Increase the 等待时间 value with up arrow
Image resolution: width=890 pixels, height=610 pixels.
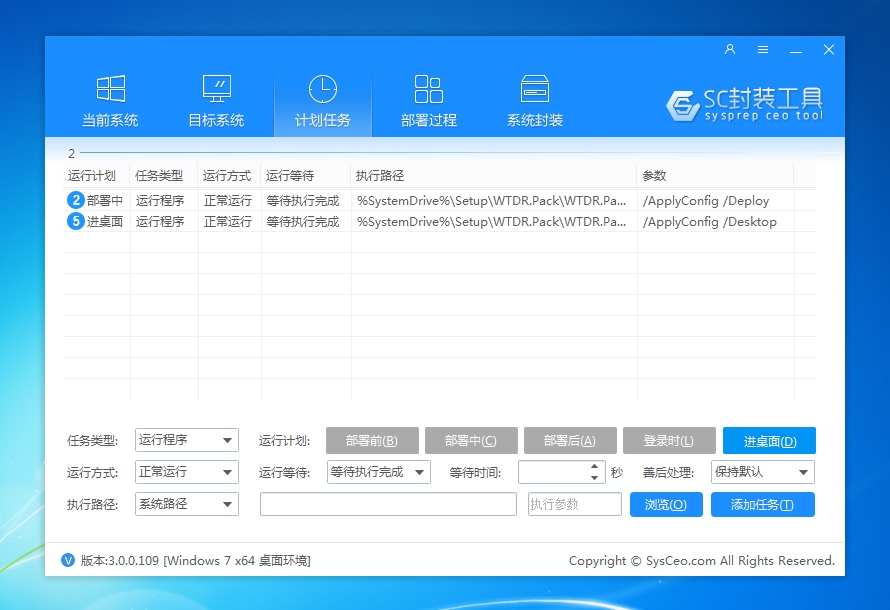click(x=596, y=467)
